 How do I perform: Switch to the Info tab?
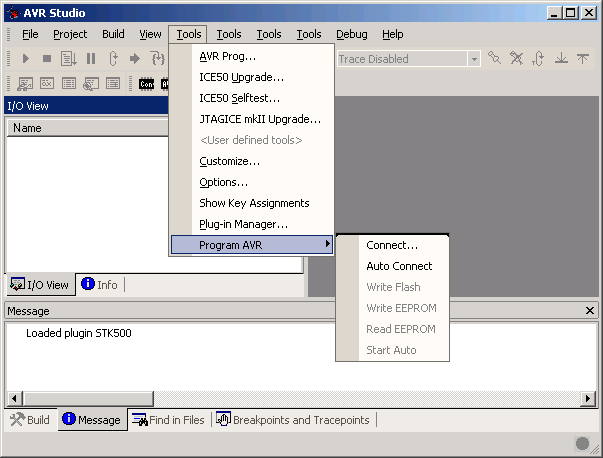[x=99, y=285]
